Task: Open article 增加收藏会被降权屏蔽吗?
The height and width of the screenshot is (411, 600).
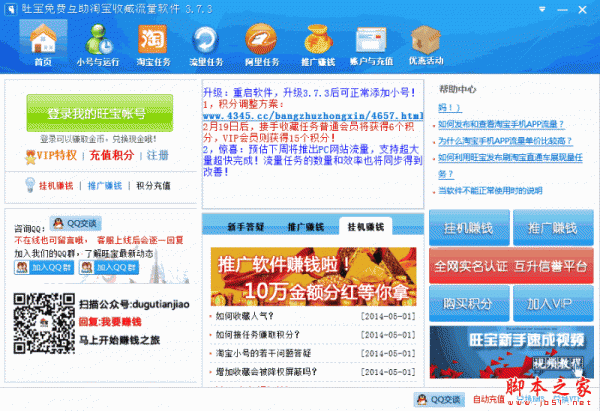Action: (266, 372)
